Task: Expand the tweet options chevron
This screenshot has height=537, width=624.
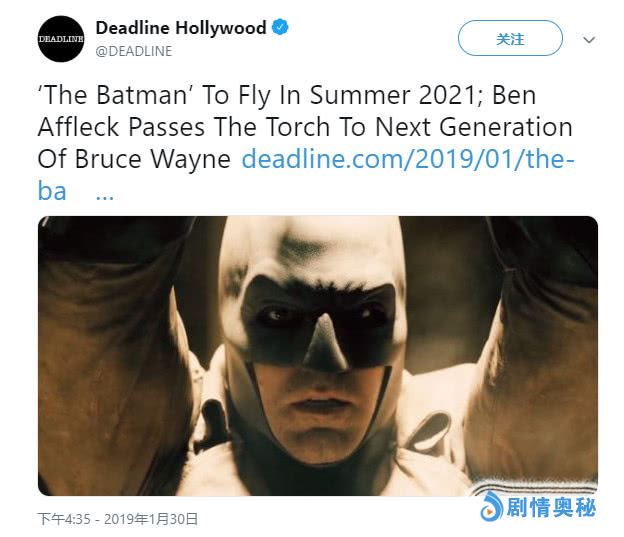Action: tap(589, 40)
